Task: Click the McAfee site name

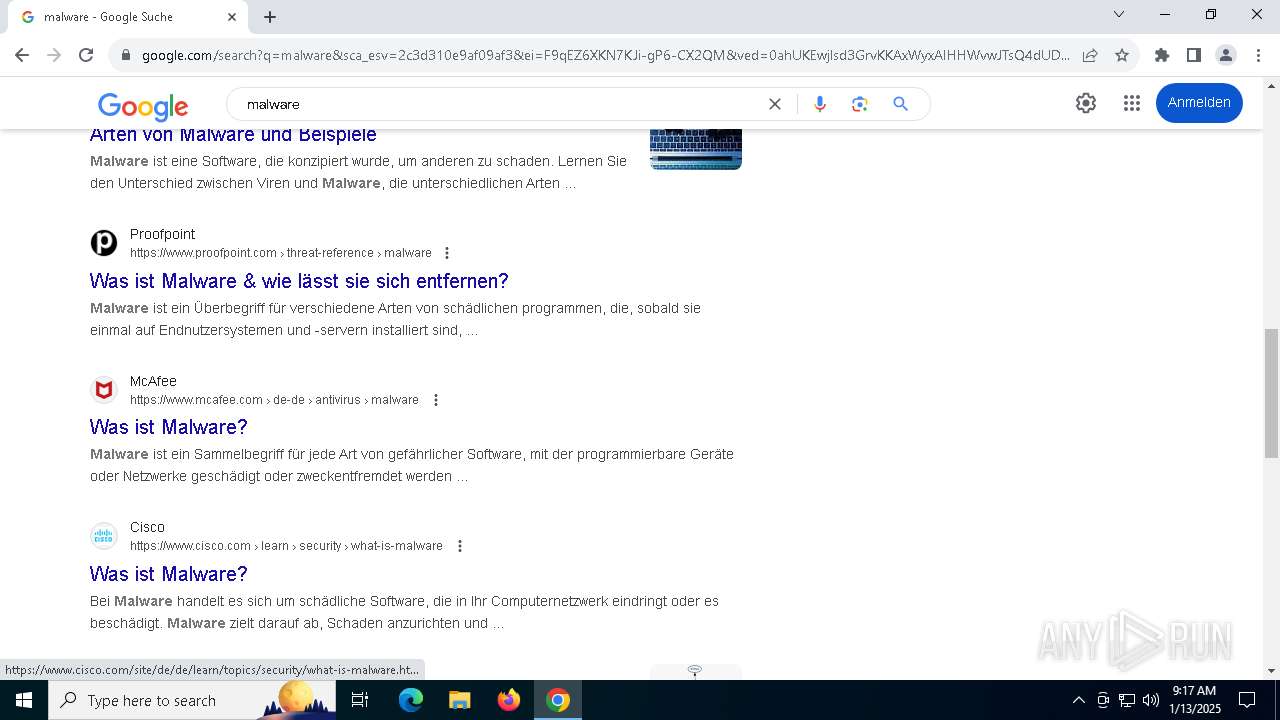Action: 153,381
